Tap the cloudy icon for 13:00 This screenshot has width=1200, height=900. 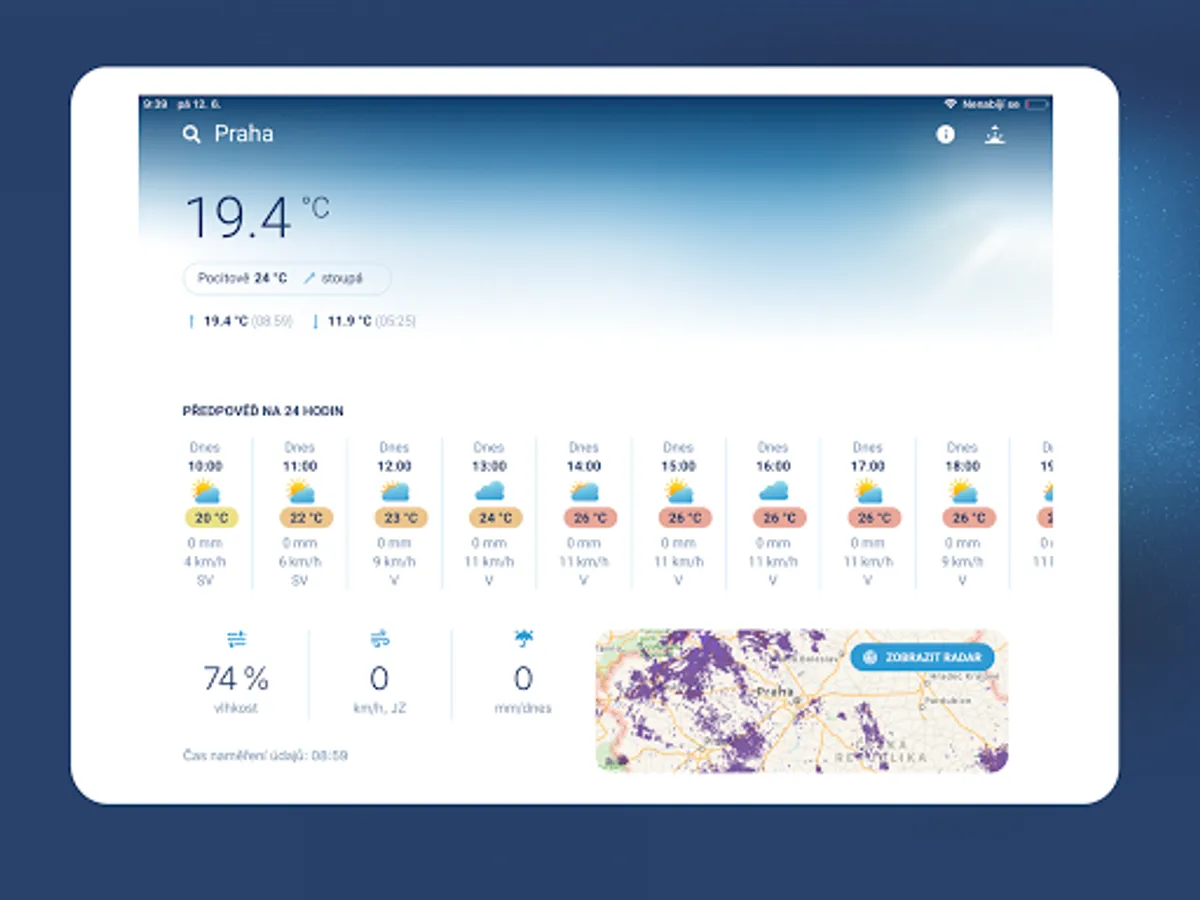coord(489,491)
